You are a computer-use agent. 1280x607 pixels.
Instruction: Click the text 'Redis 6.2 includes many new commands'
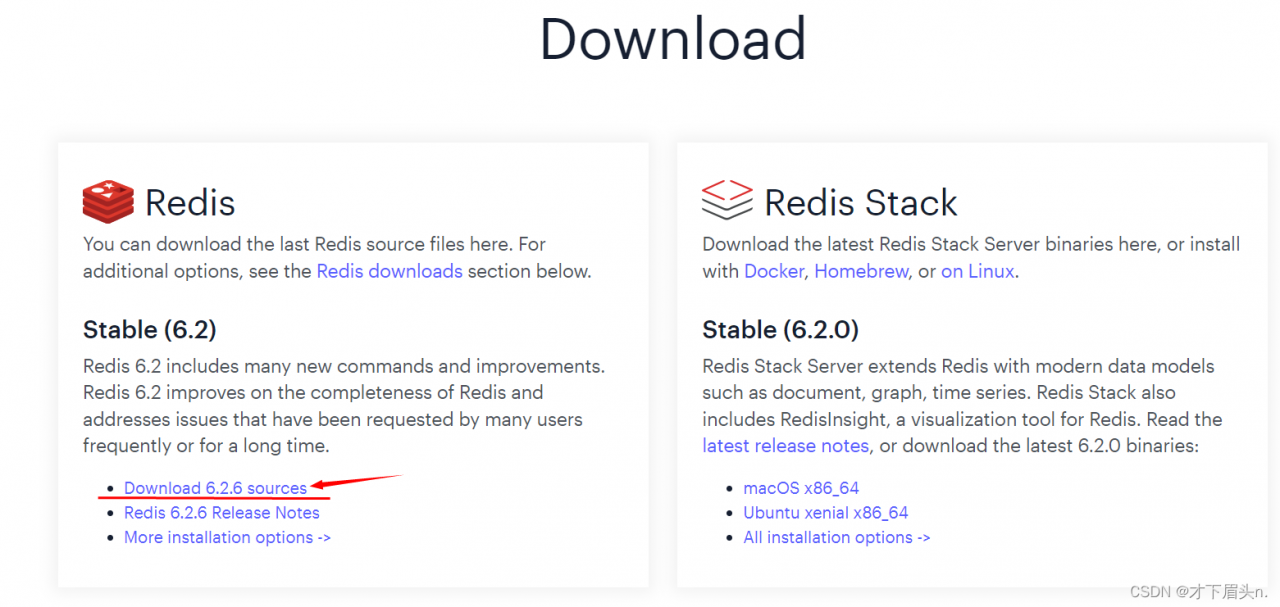(x=241, y=367)
